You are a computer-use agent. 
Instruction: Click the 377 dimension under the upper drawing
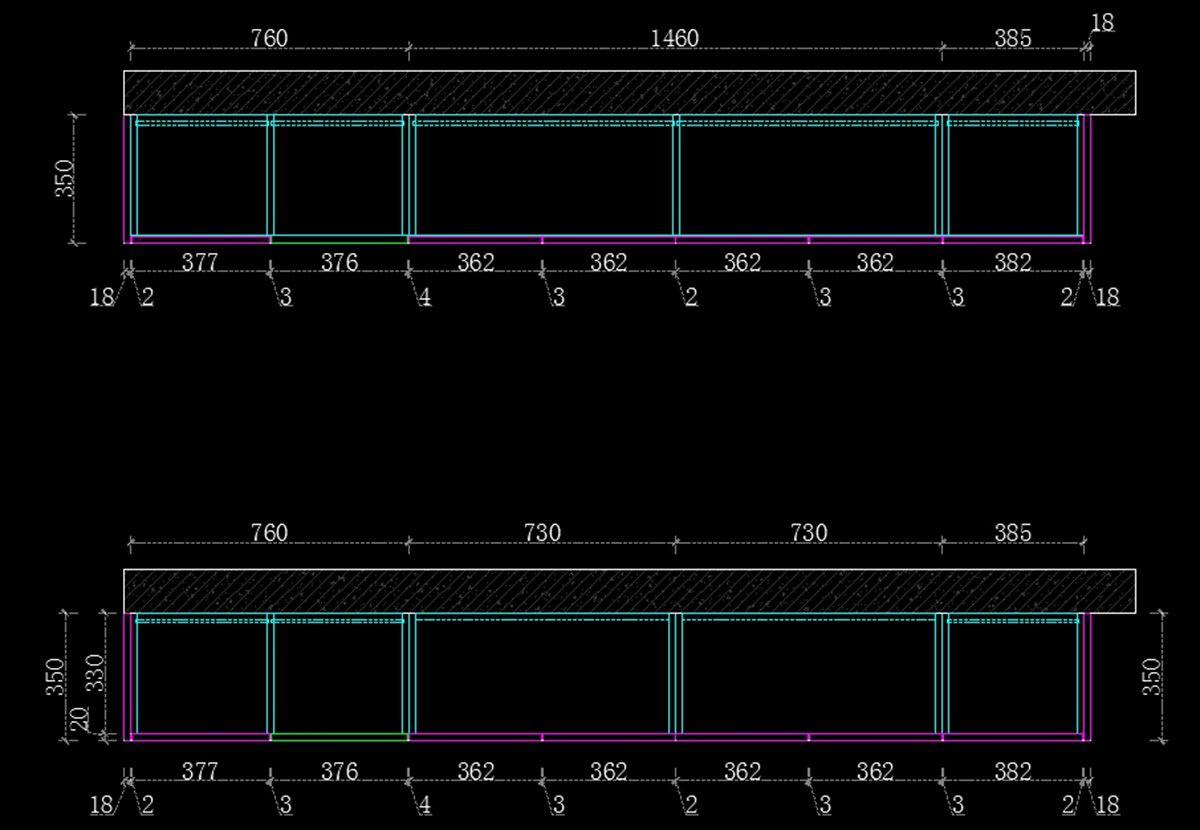point(200,263)
